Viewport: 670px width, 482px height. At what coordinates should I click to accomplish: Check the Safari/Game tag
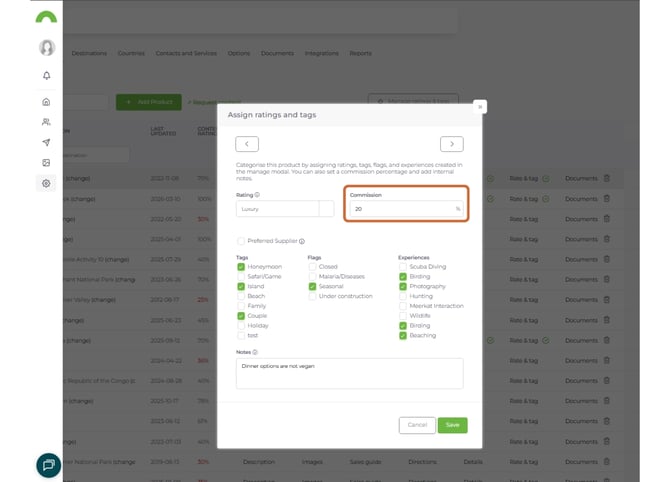click(x=241, y=276)
